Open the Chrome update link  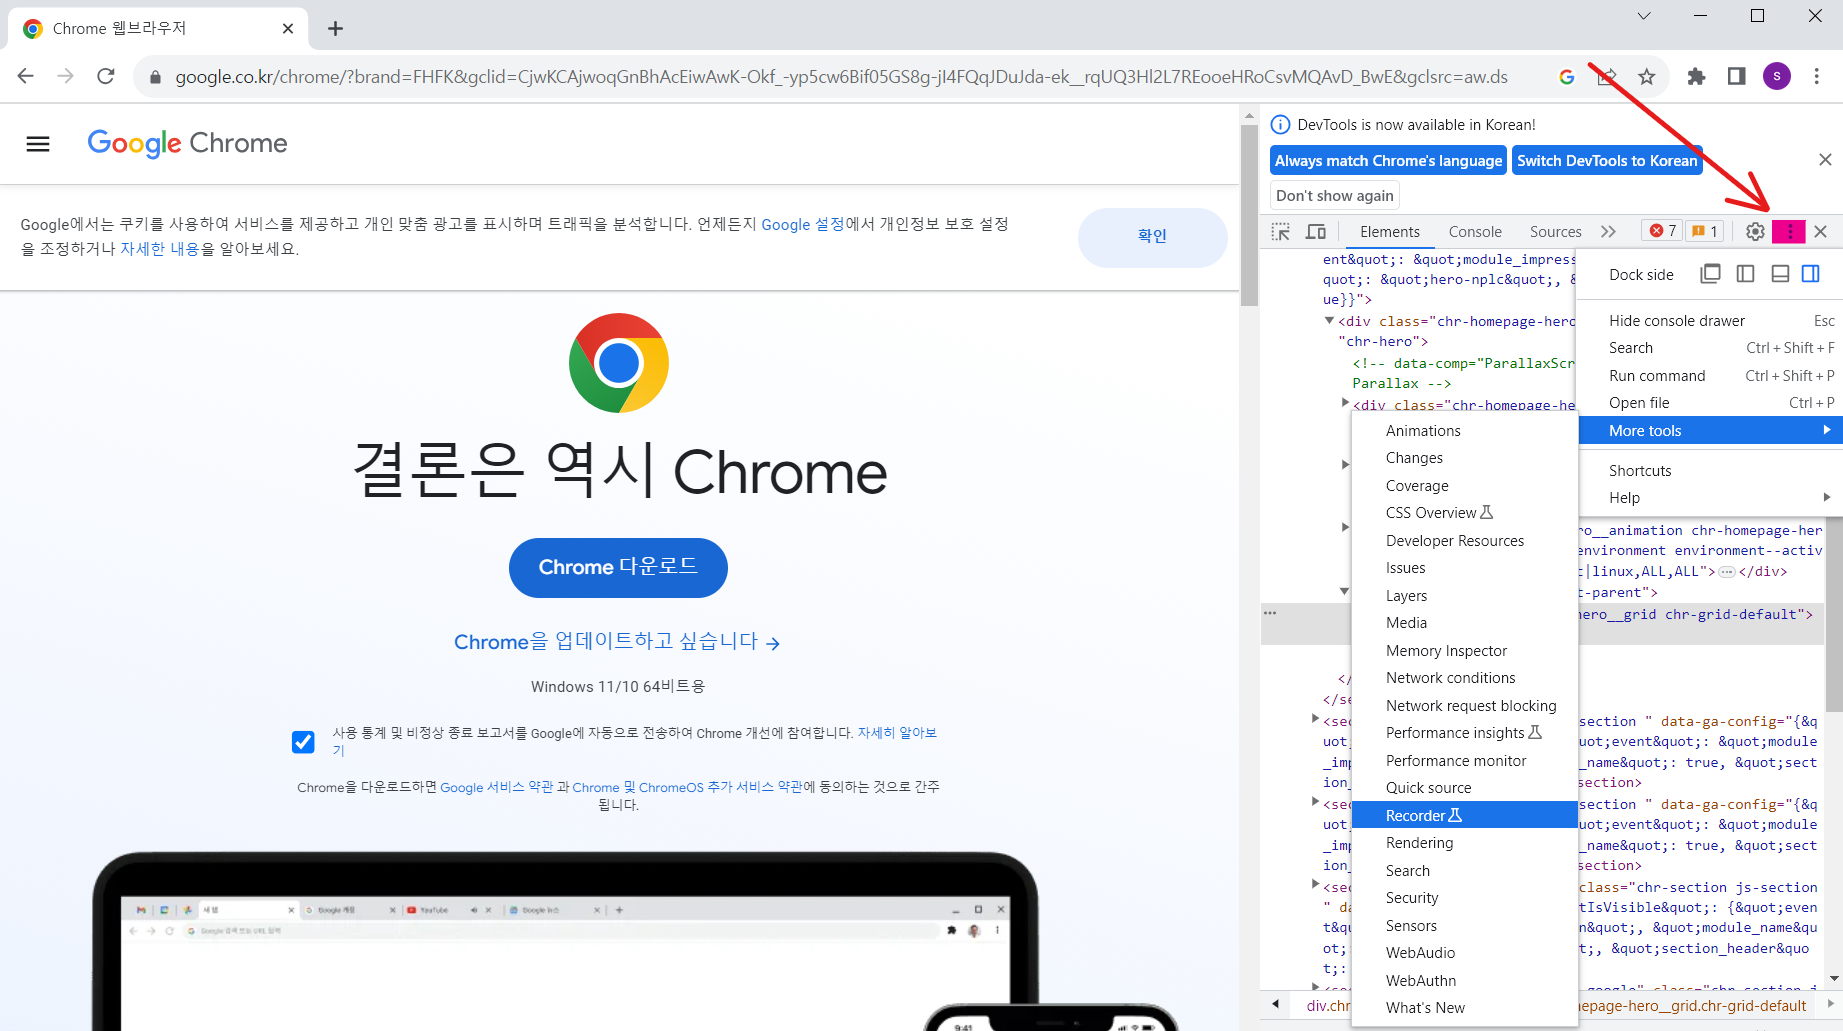tap(617, 641)
